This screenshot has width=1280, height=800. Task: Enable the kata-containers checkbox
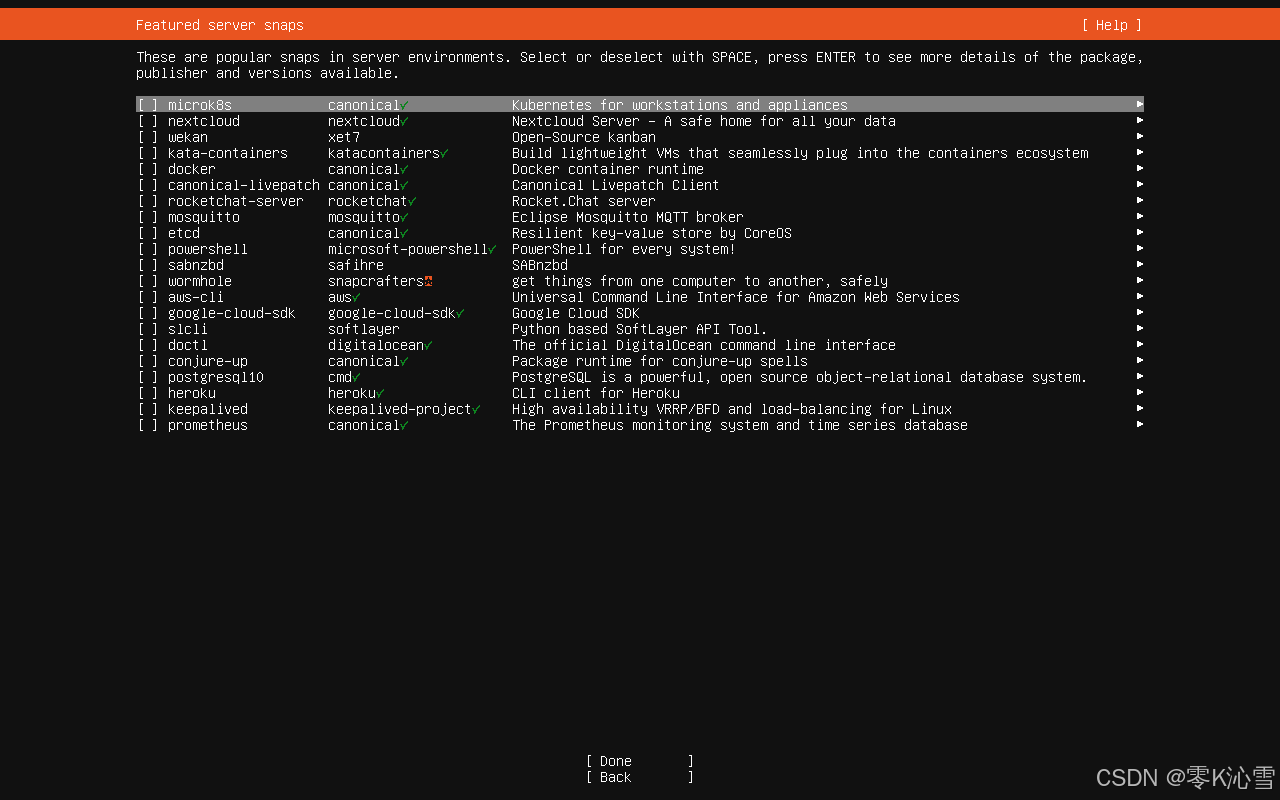tap(148, 153)
